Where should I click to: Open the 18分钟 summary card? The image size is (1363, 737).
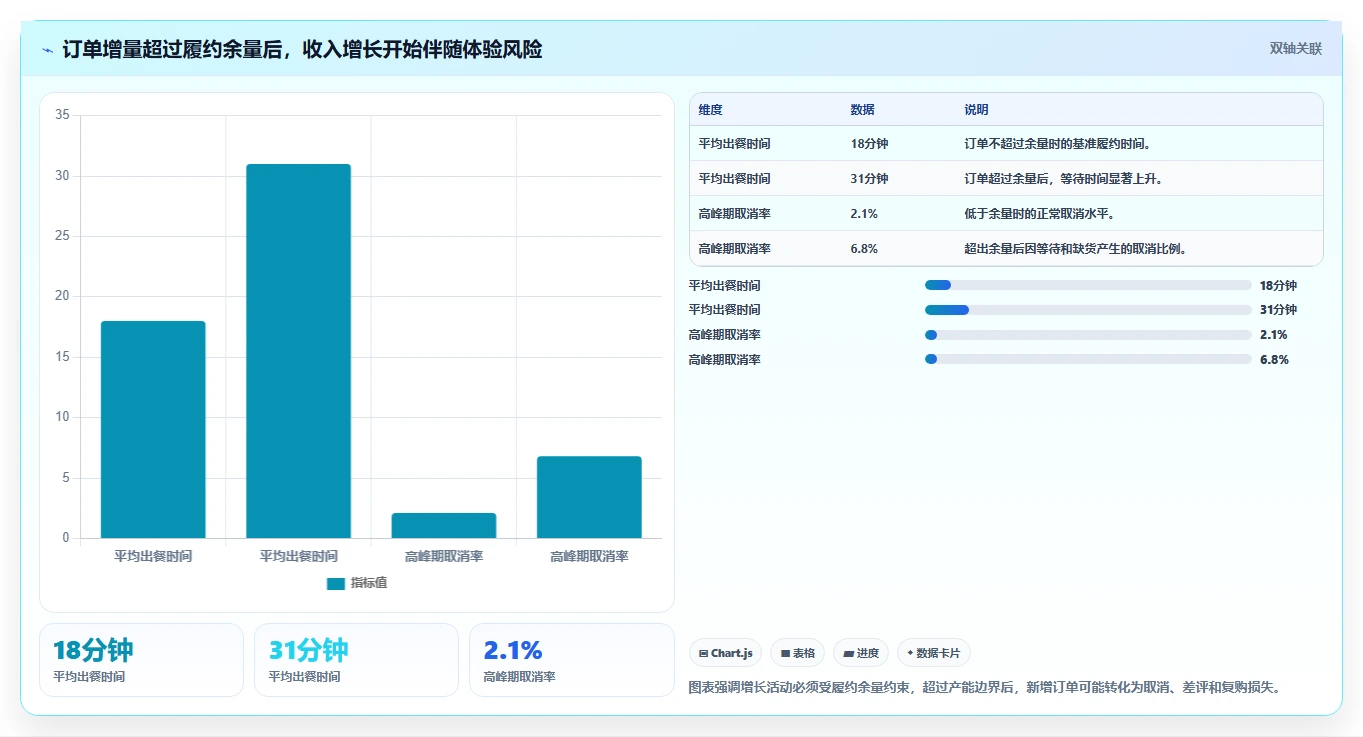point(141,660)
